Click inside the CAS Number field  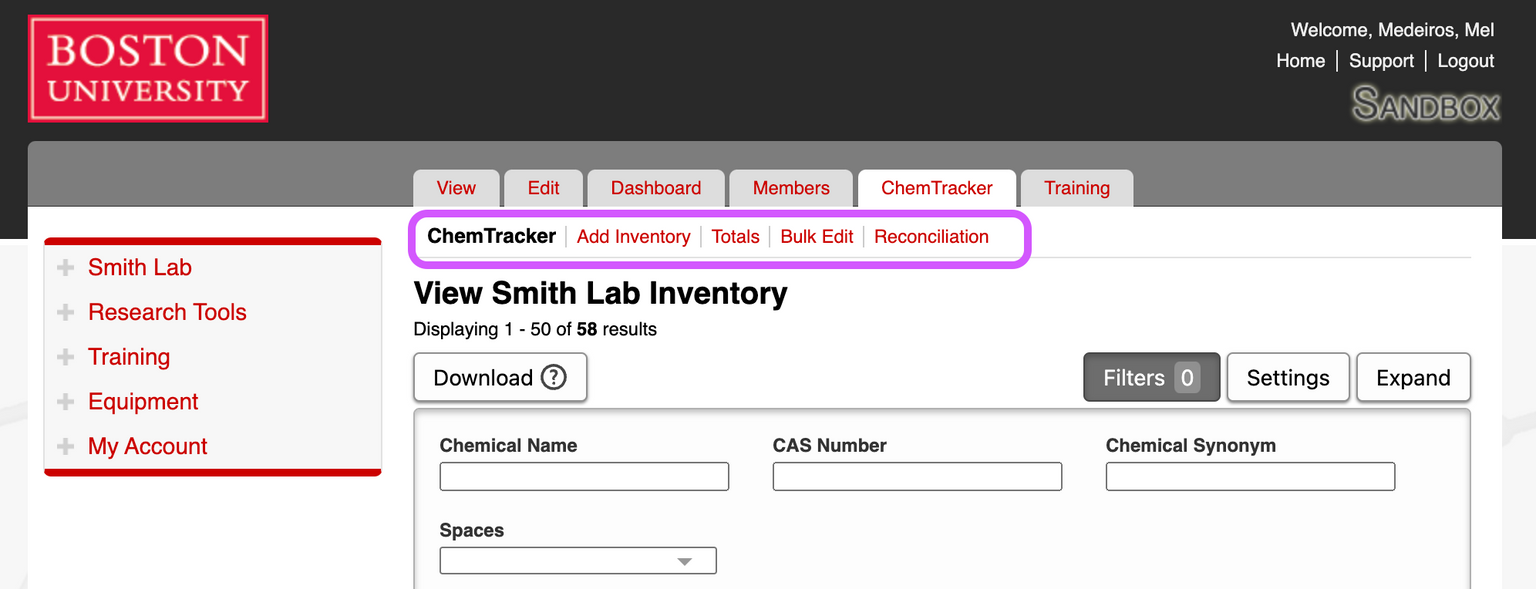[917, 476]
